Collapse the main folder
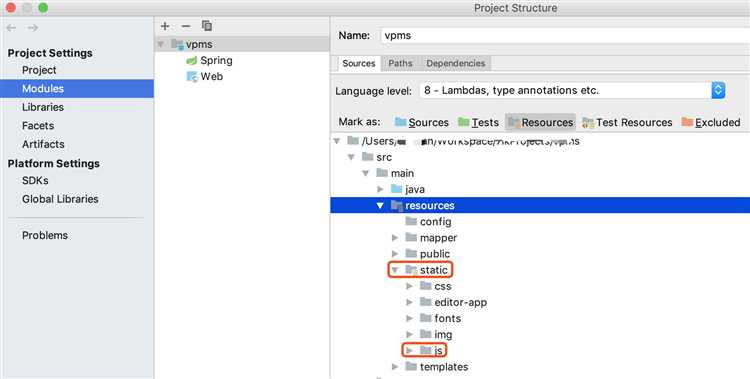 (x=366, y=173)
